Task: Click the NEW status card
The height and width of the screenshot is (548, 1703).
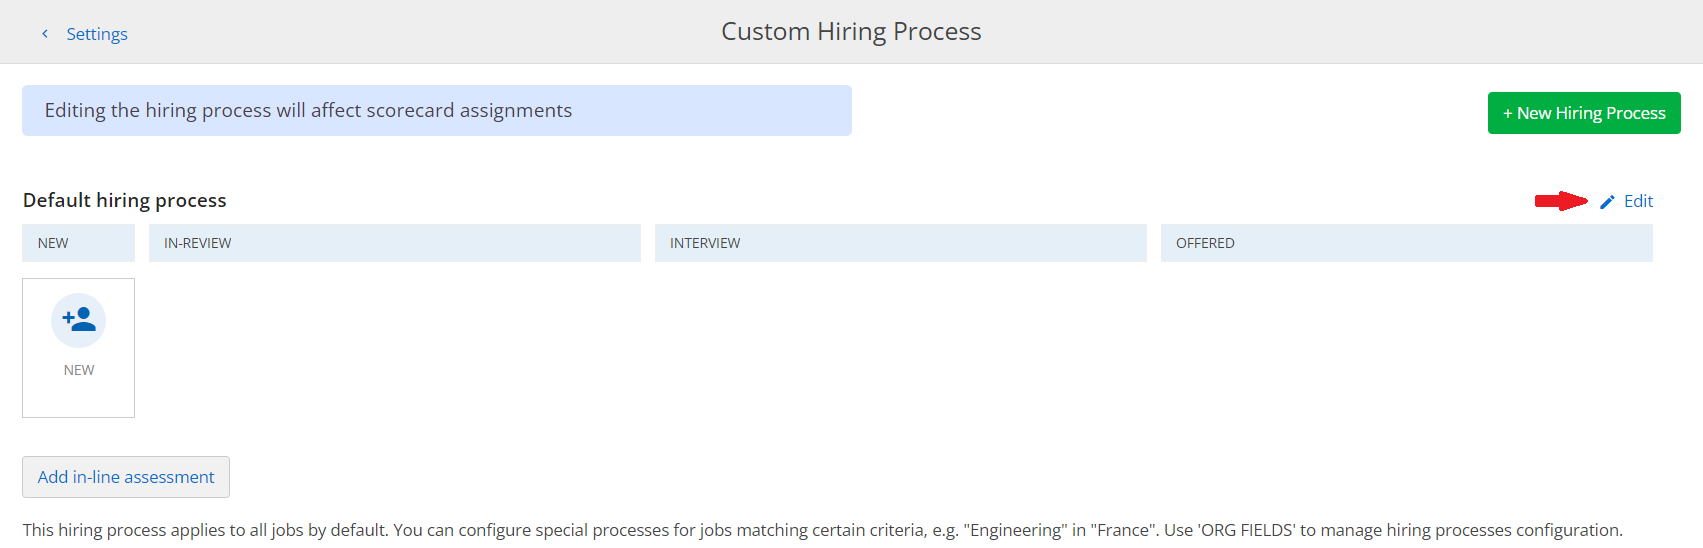Action: (78, 348)
